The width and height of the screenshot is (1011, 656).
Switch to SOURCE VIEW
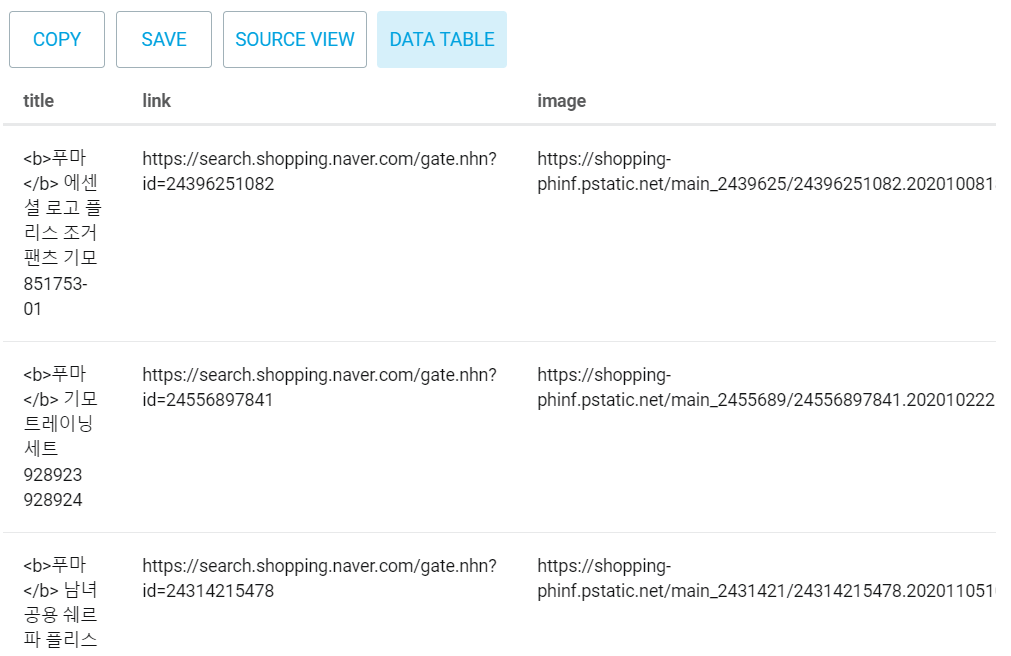295,39
